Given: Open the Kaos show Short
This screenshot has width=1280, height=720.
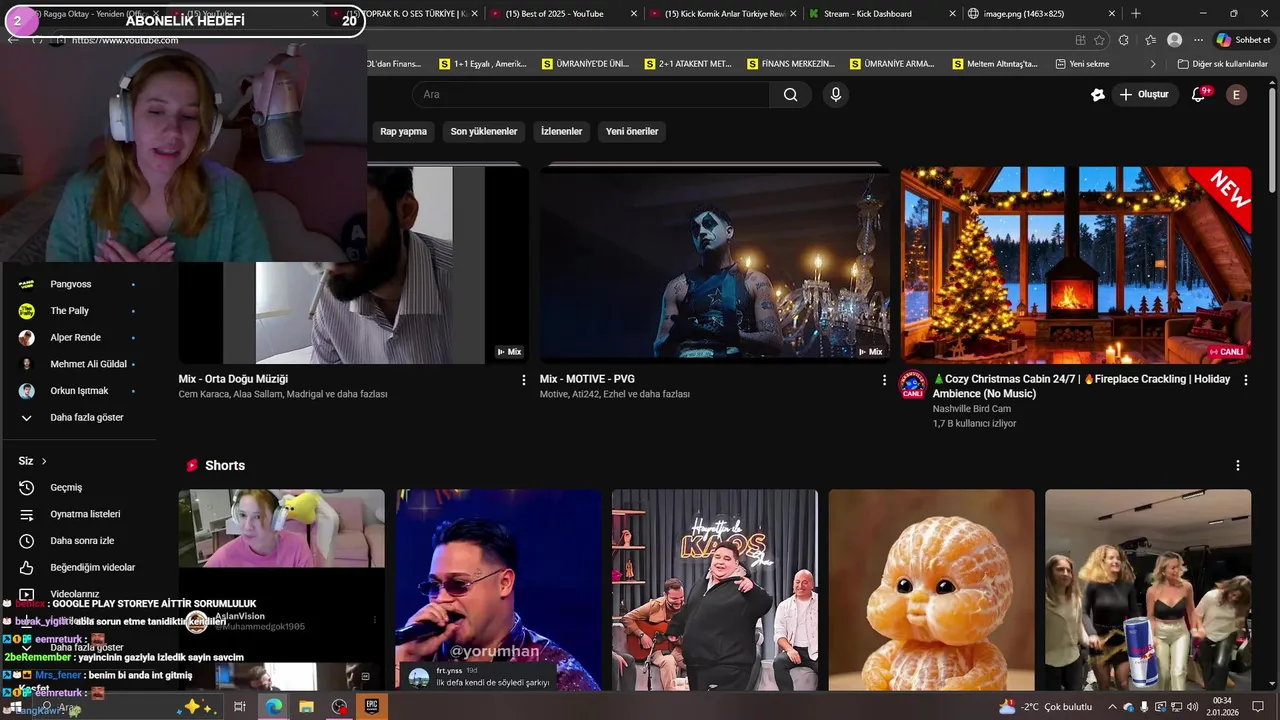Looking at the screenshot, I should (714, 590).
